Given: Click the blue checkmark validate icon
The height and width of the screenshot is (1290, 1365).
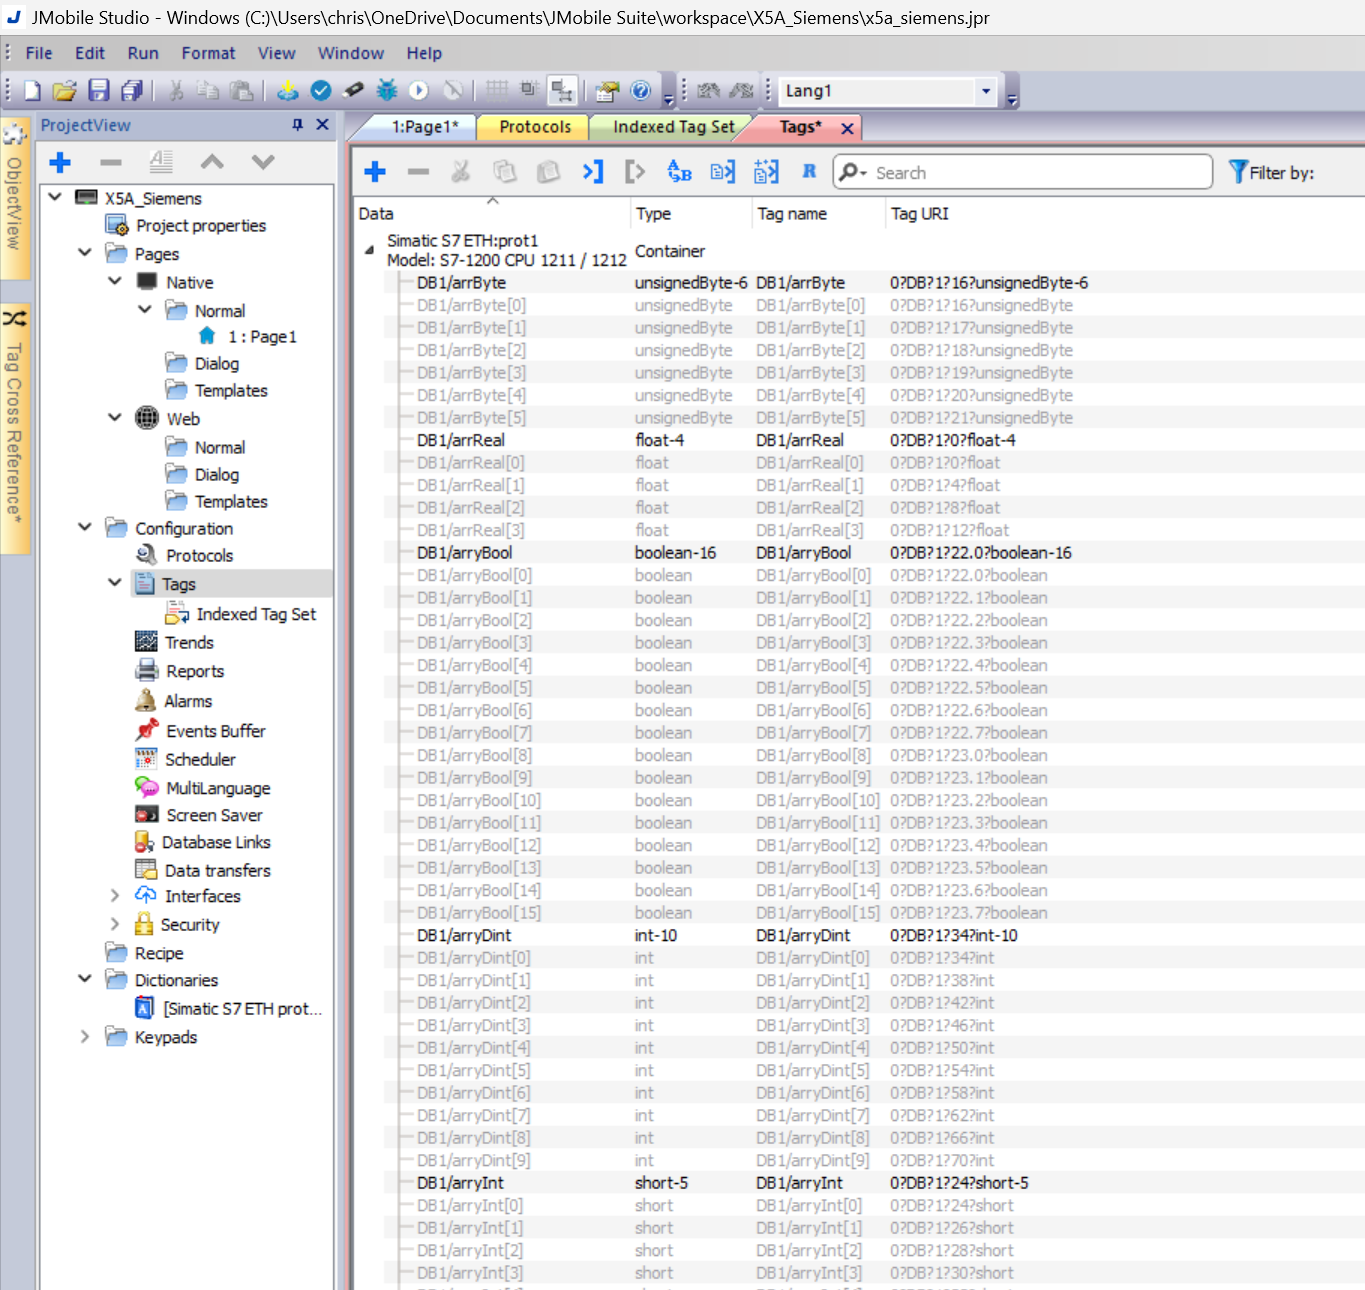Looking at the screenshot, I should point(321,91).
